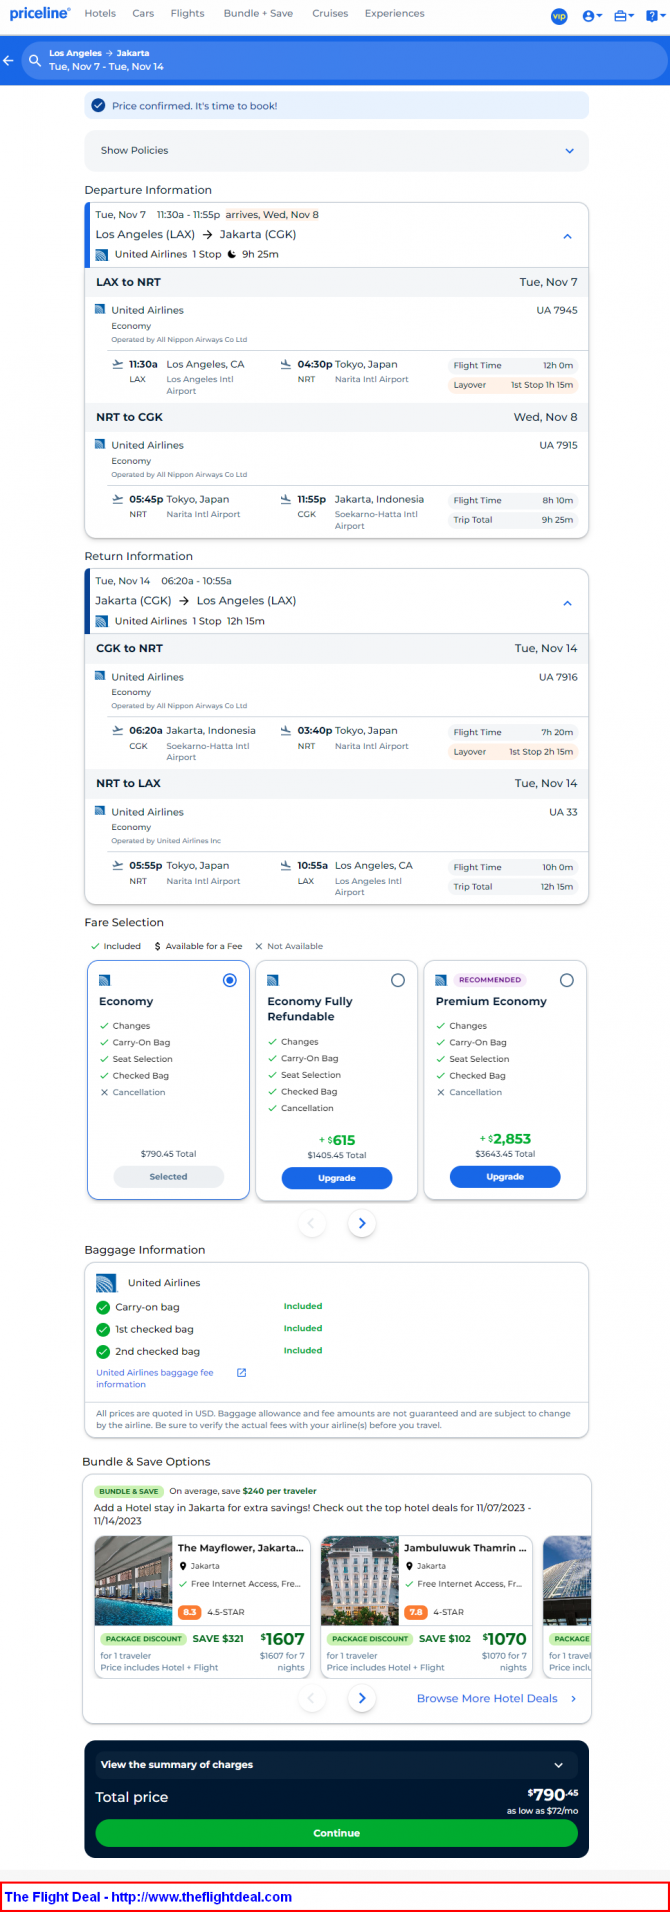The height and width of the screenshot is (1912, 670).
Task: Open the help question mark icon
Action: [654, 16]
